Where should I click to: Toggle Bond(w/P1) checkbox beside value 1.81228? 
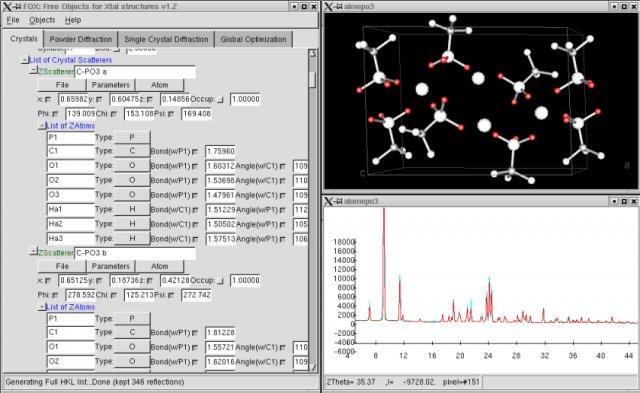[195, 333]
